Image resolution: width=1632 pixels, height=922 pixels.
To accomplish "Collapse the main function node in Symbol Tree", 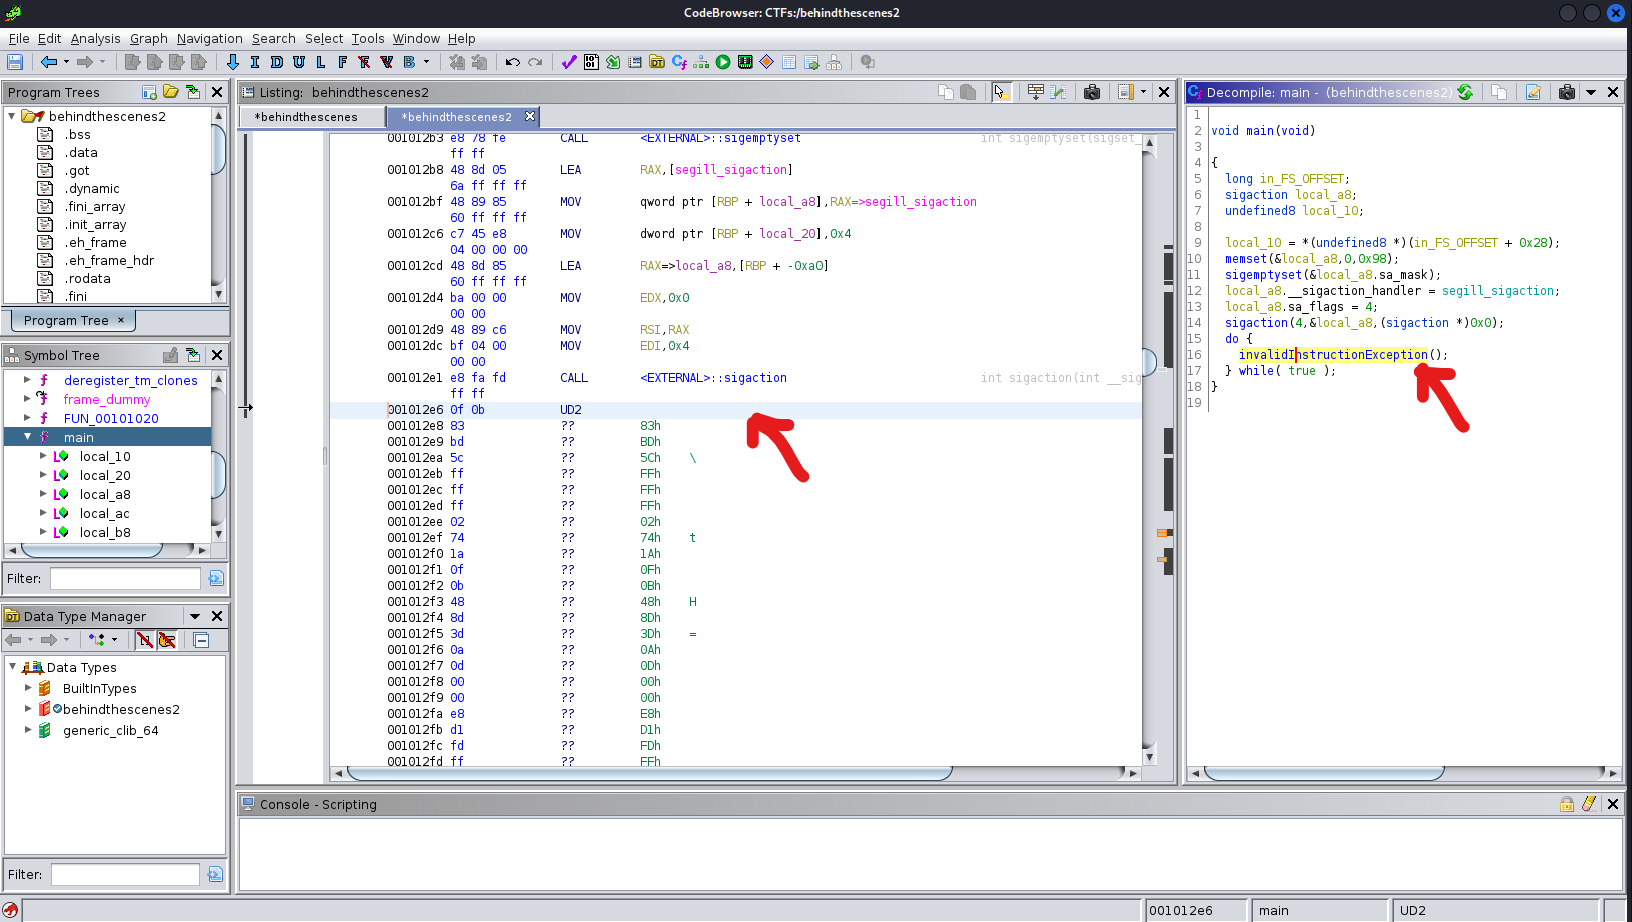I will pos(27,437).
